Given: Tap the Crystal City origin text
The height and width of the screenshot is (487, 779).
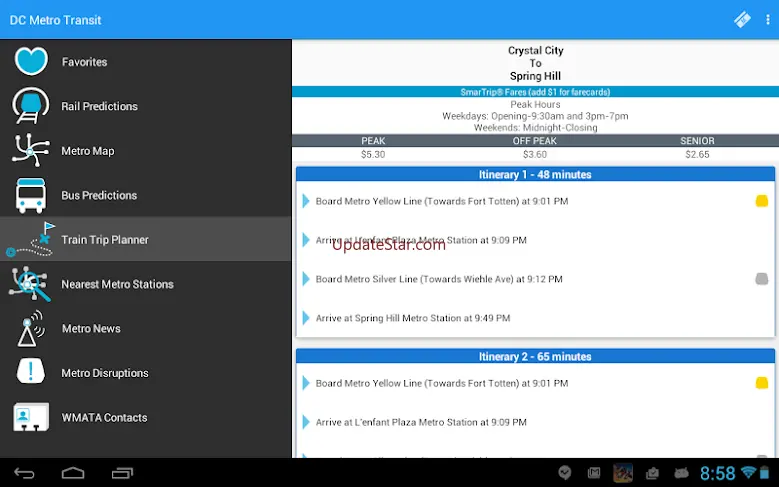Looking at the screenshot, I should pyautogui.click(x=536, y=50).
